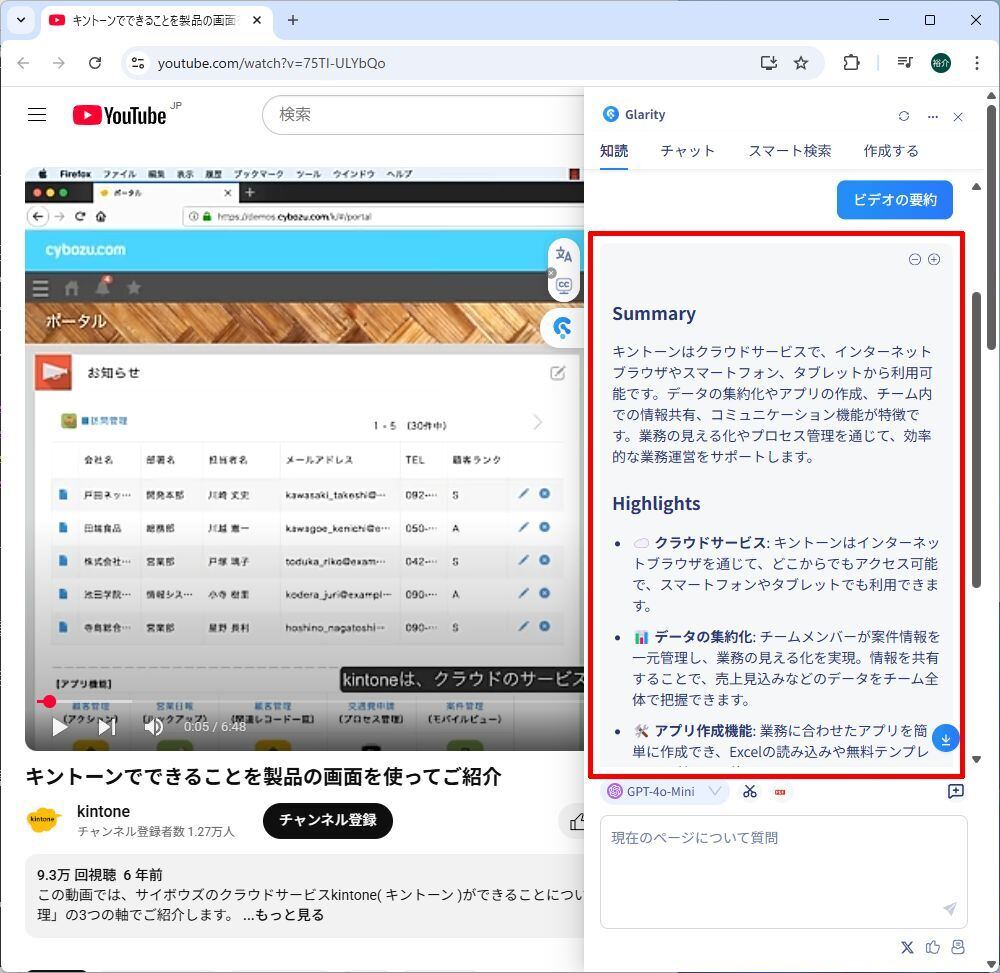Click the video title text
This screenshot has width=1000, height=973.
[263, 777]
